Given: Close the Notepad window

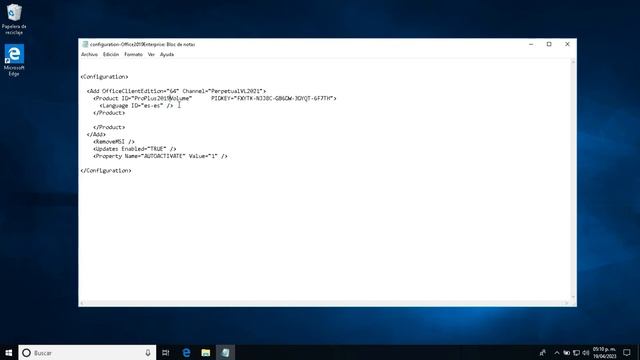Looking at the screenshot, I should 567,44.
